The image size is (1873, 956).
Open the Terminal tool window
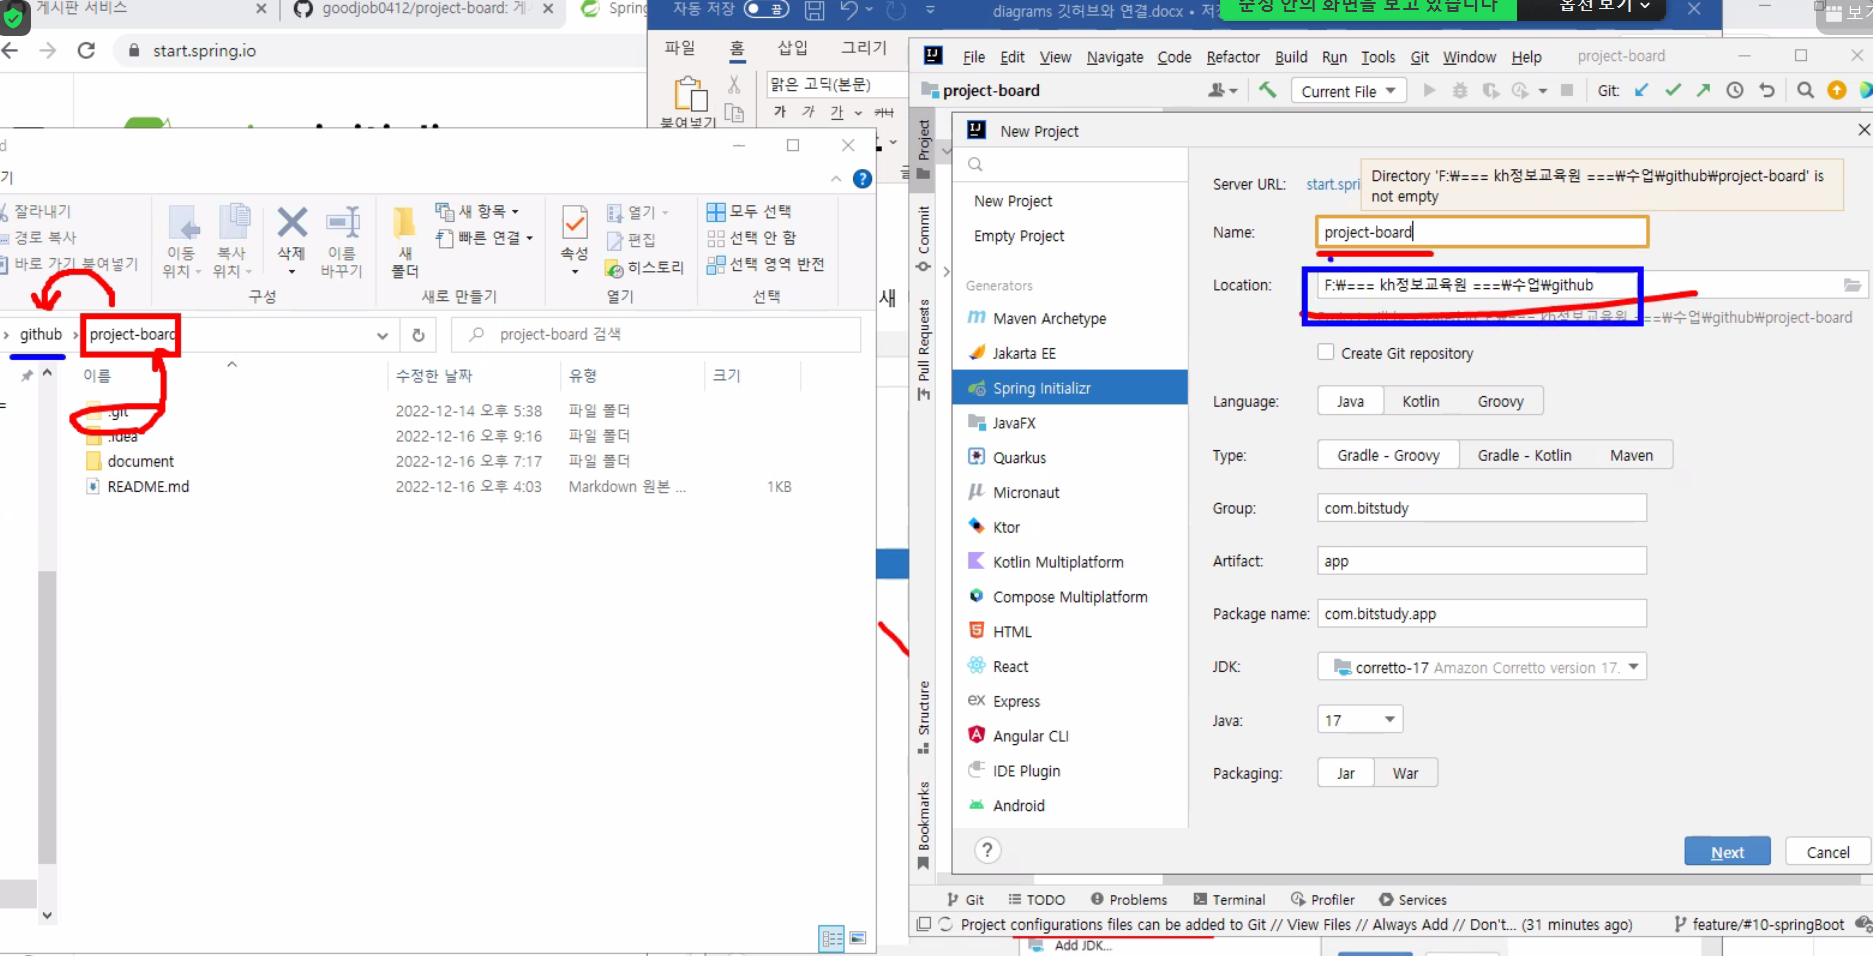1238,899
